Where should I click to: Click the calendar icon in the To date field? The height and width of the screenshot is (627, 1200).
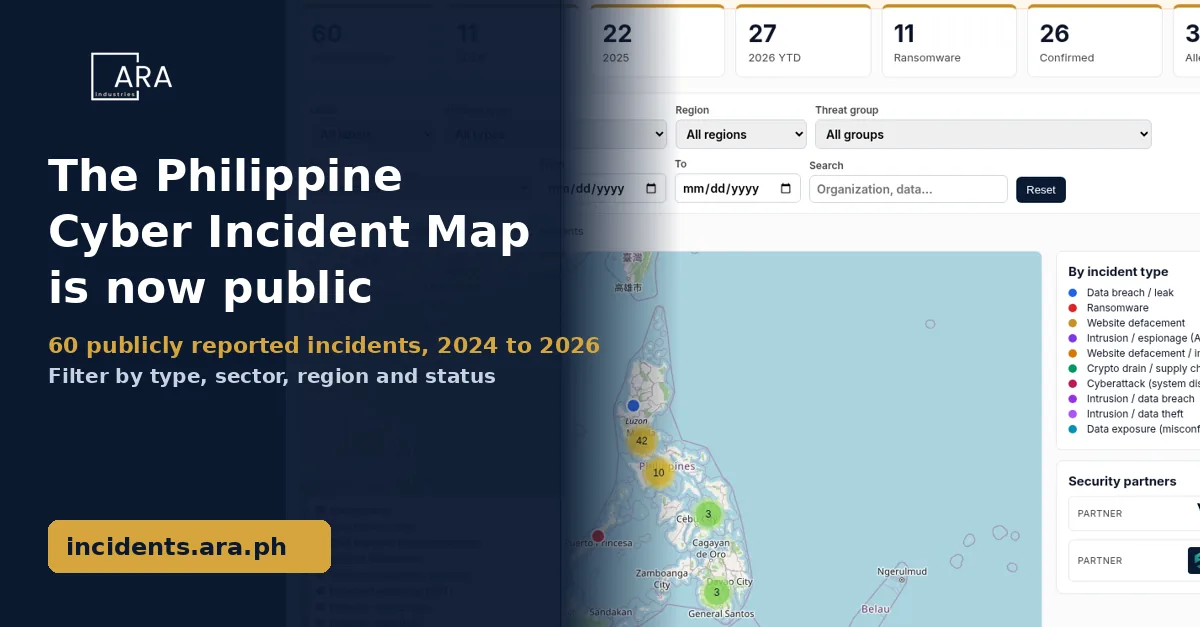pos(786,188)
